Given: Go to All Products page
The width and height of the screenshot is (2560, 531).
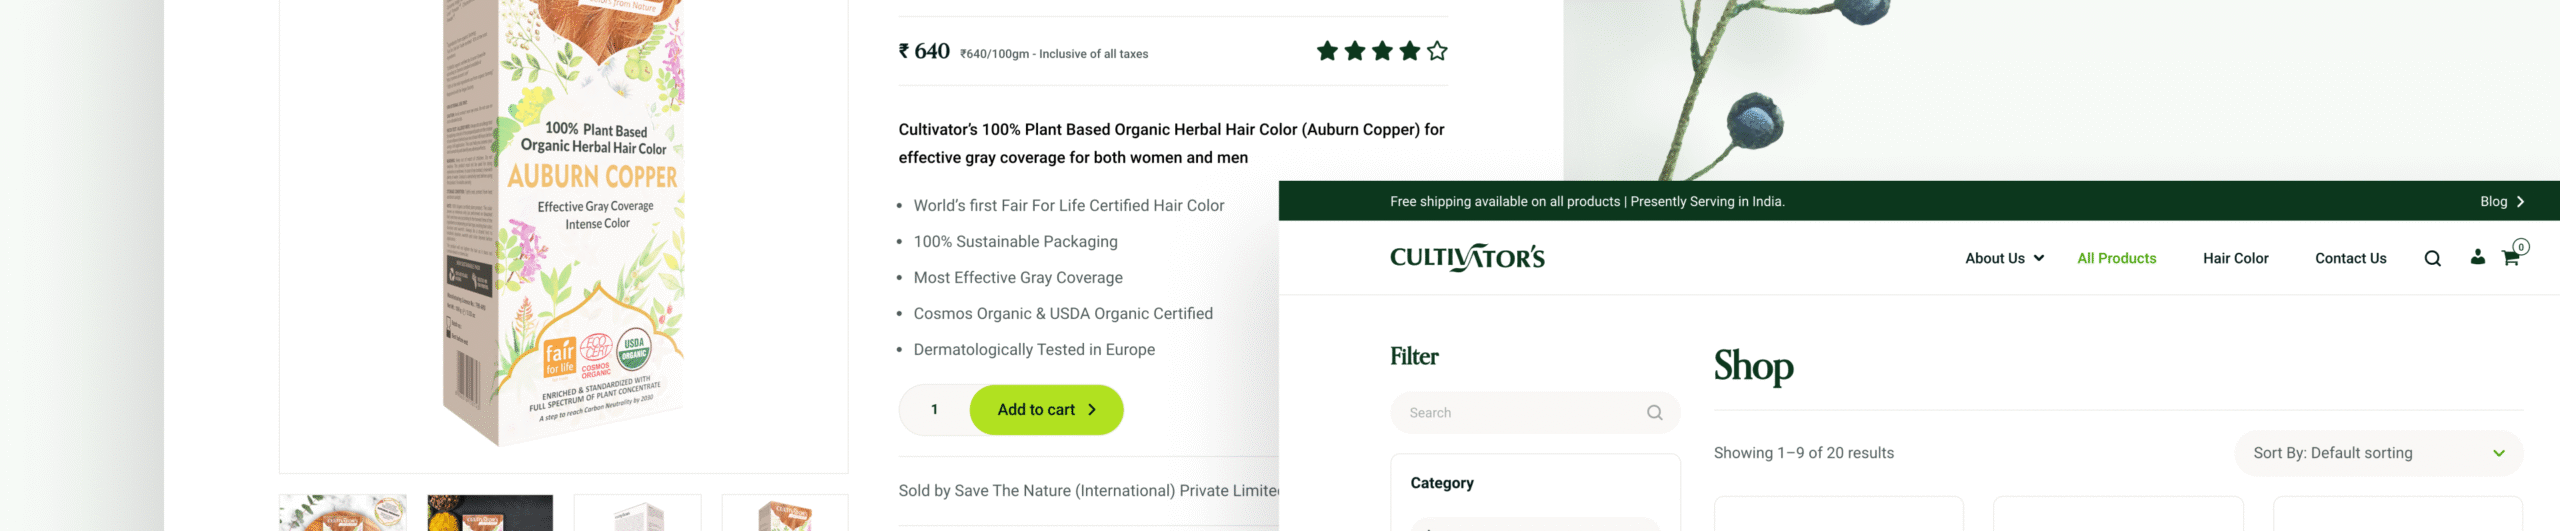Looking at the screenshot, I should 2116,258.
